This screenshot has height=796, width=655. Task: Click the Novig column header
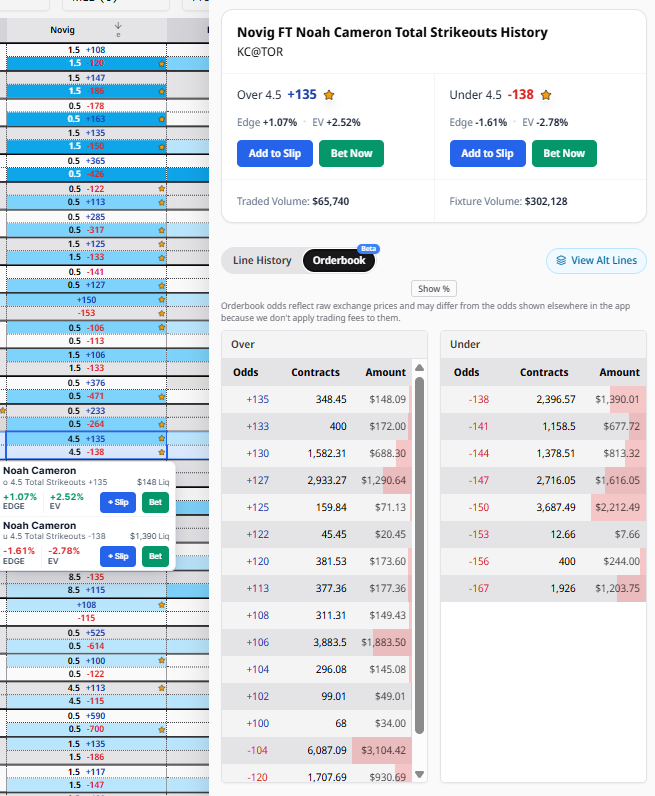[x=86, y=30]
